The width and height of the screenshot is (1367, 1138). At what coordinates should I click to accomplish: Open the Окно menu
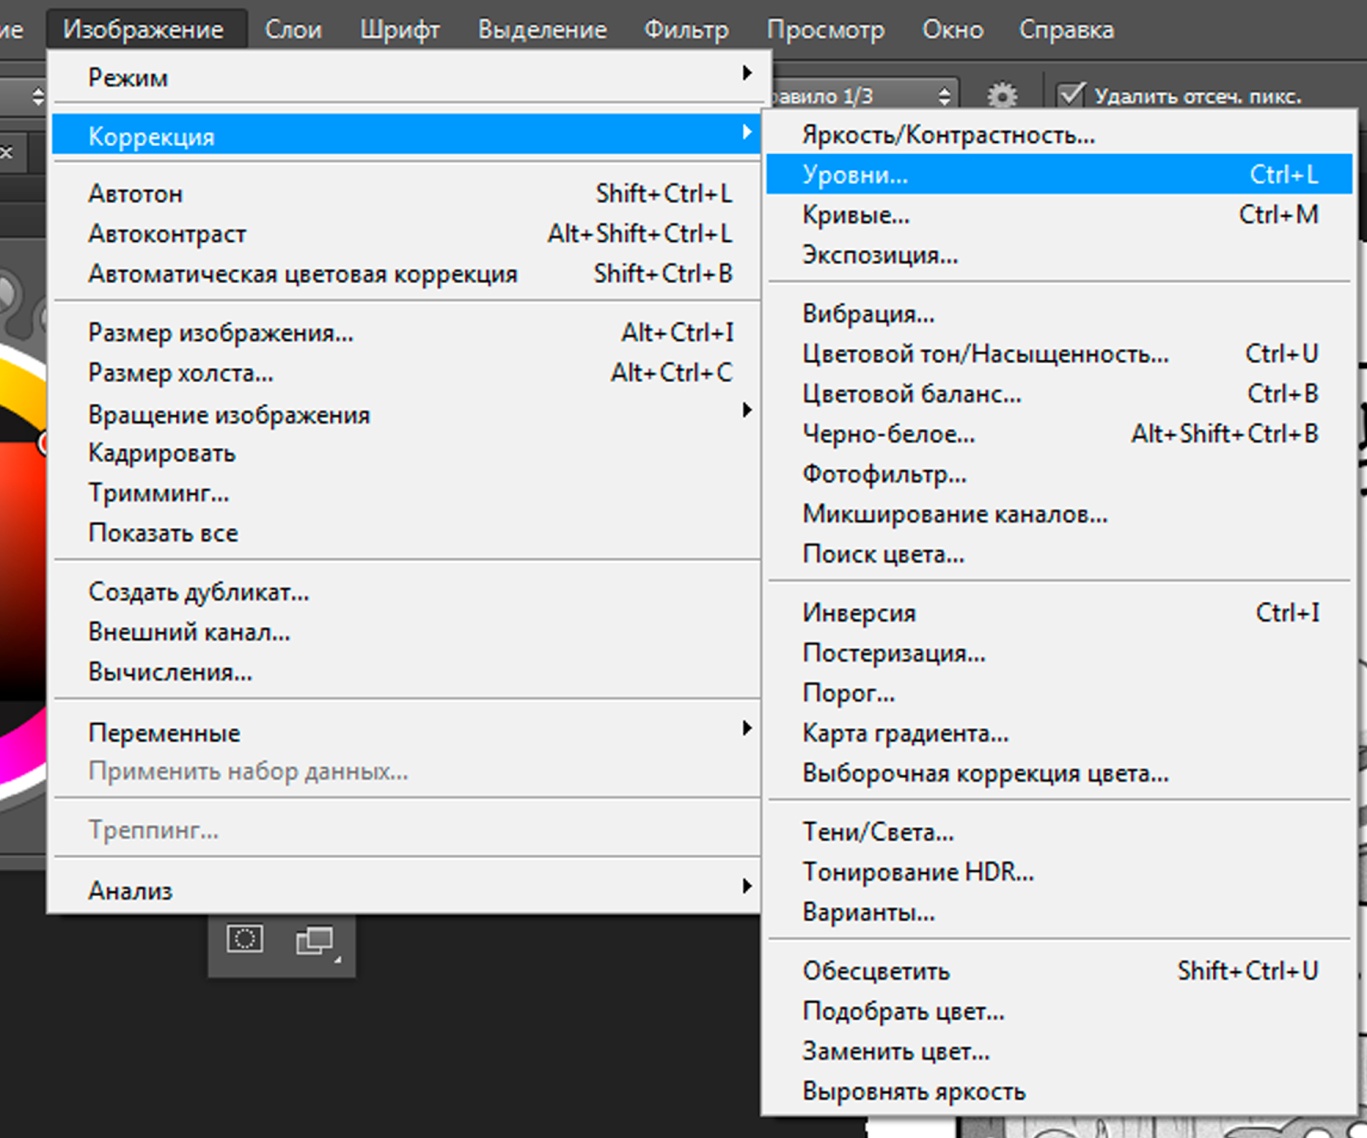[x=952, y=29]
